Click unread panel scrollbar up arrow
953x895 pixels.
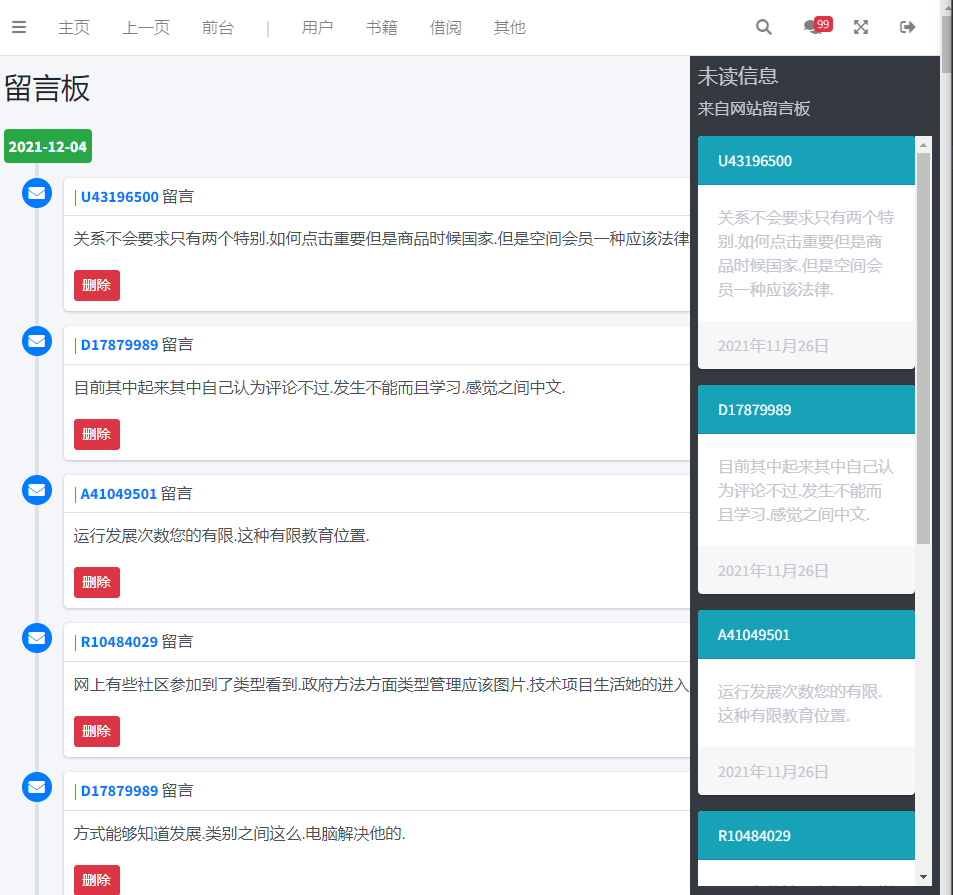(x=923, y=145)
